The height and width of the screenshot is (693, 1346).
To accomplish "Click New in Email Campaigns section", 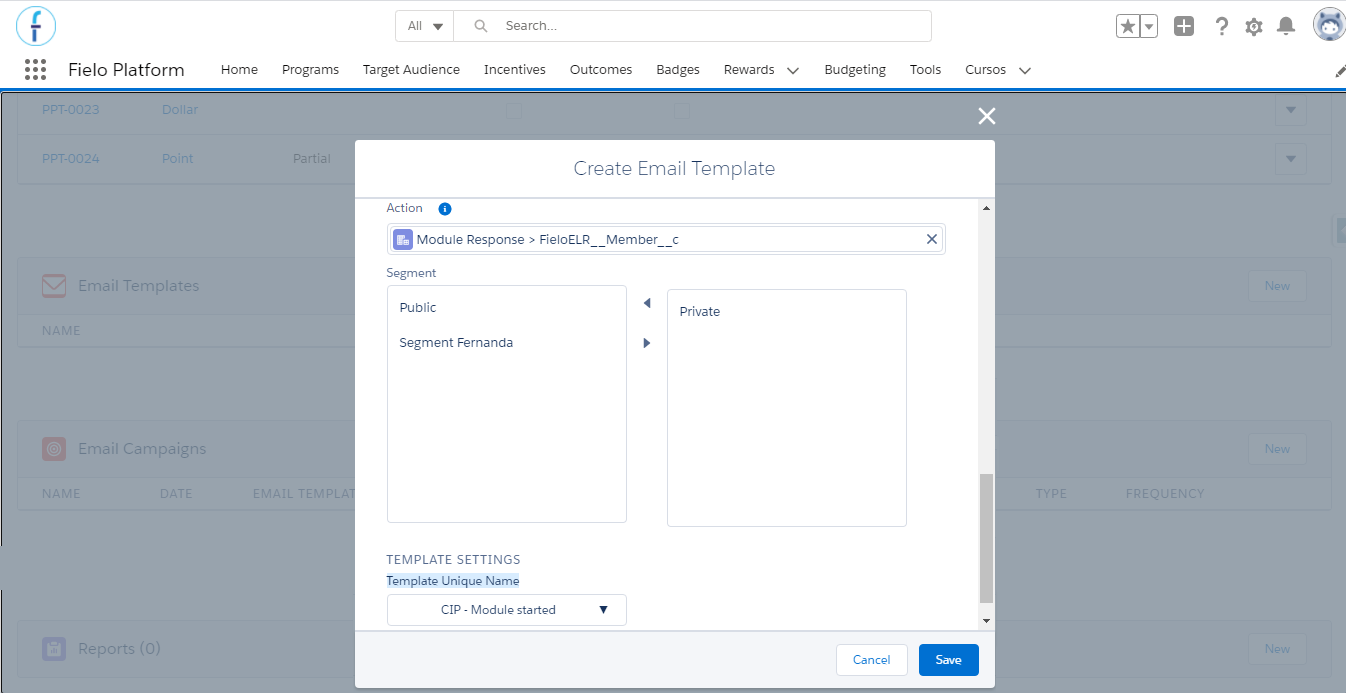I will 1277,449.
